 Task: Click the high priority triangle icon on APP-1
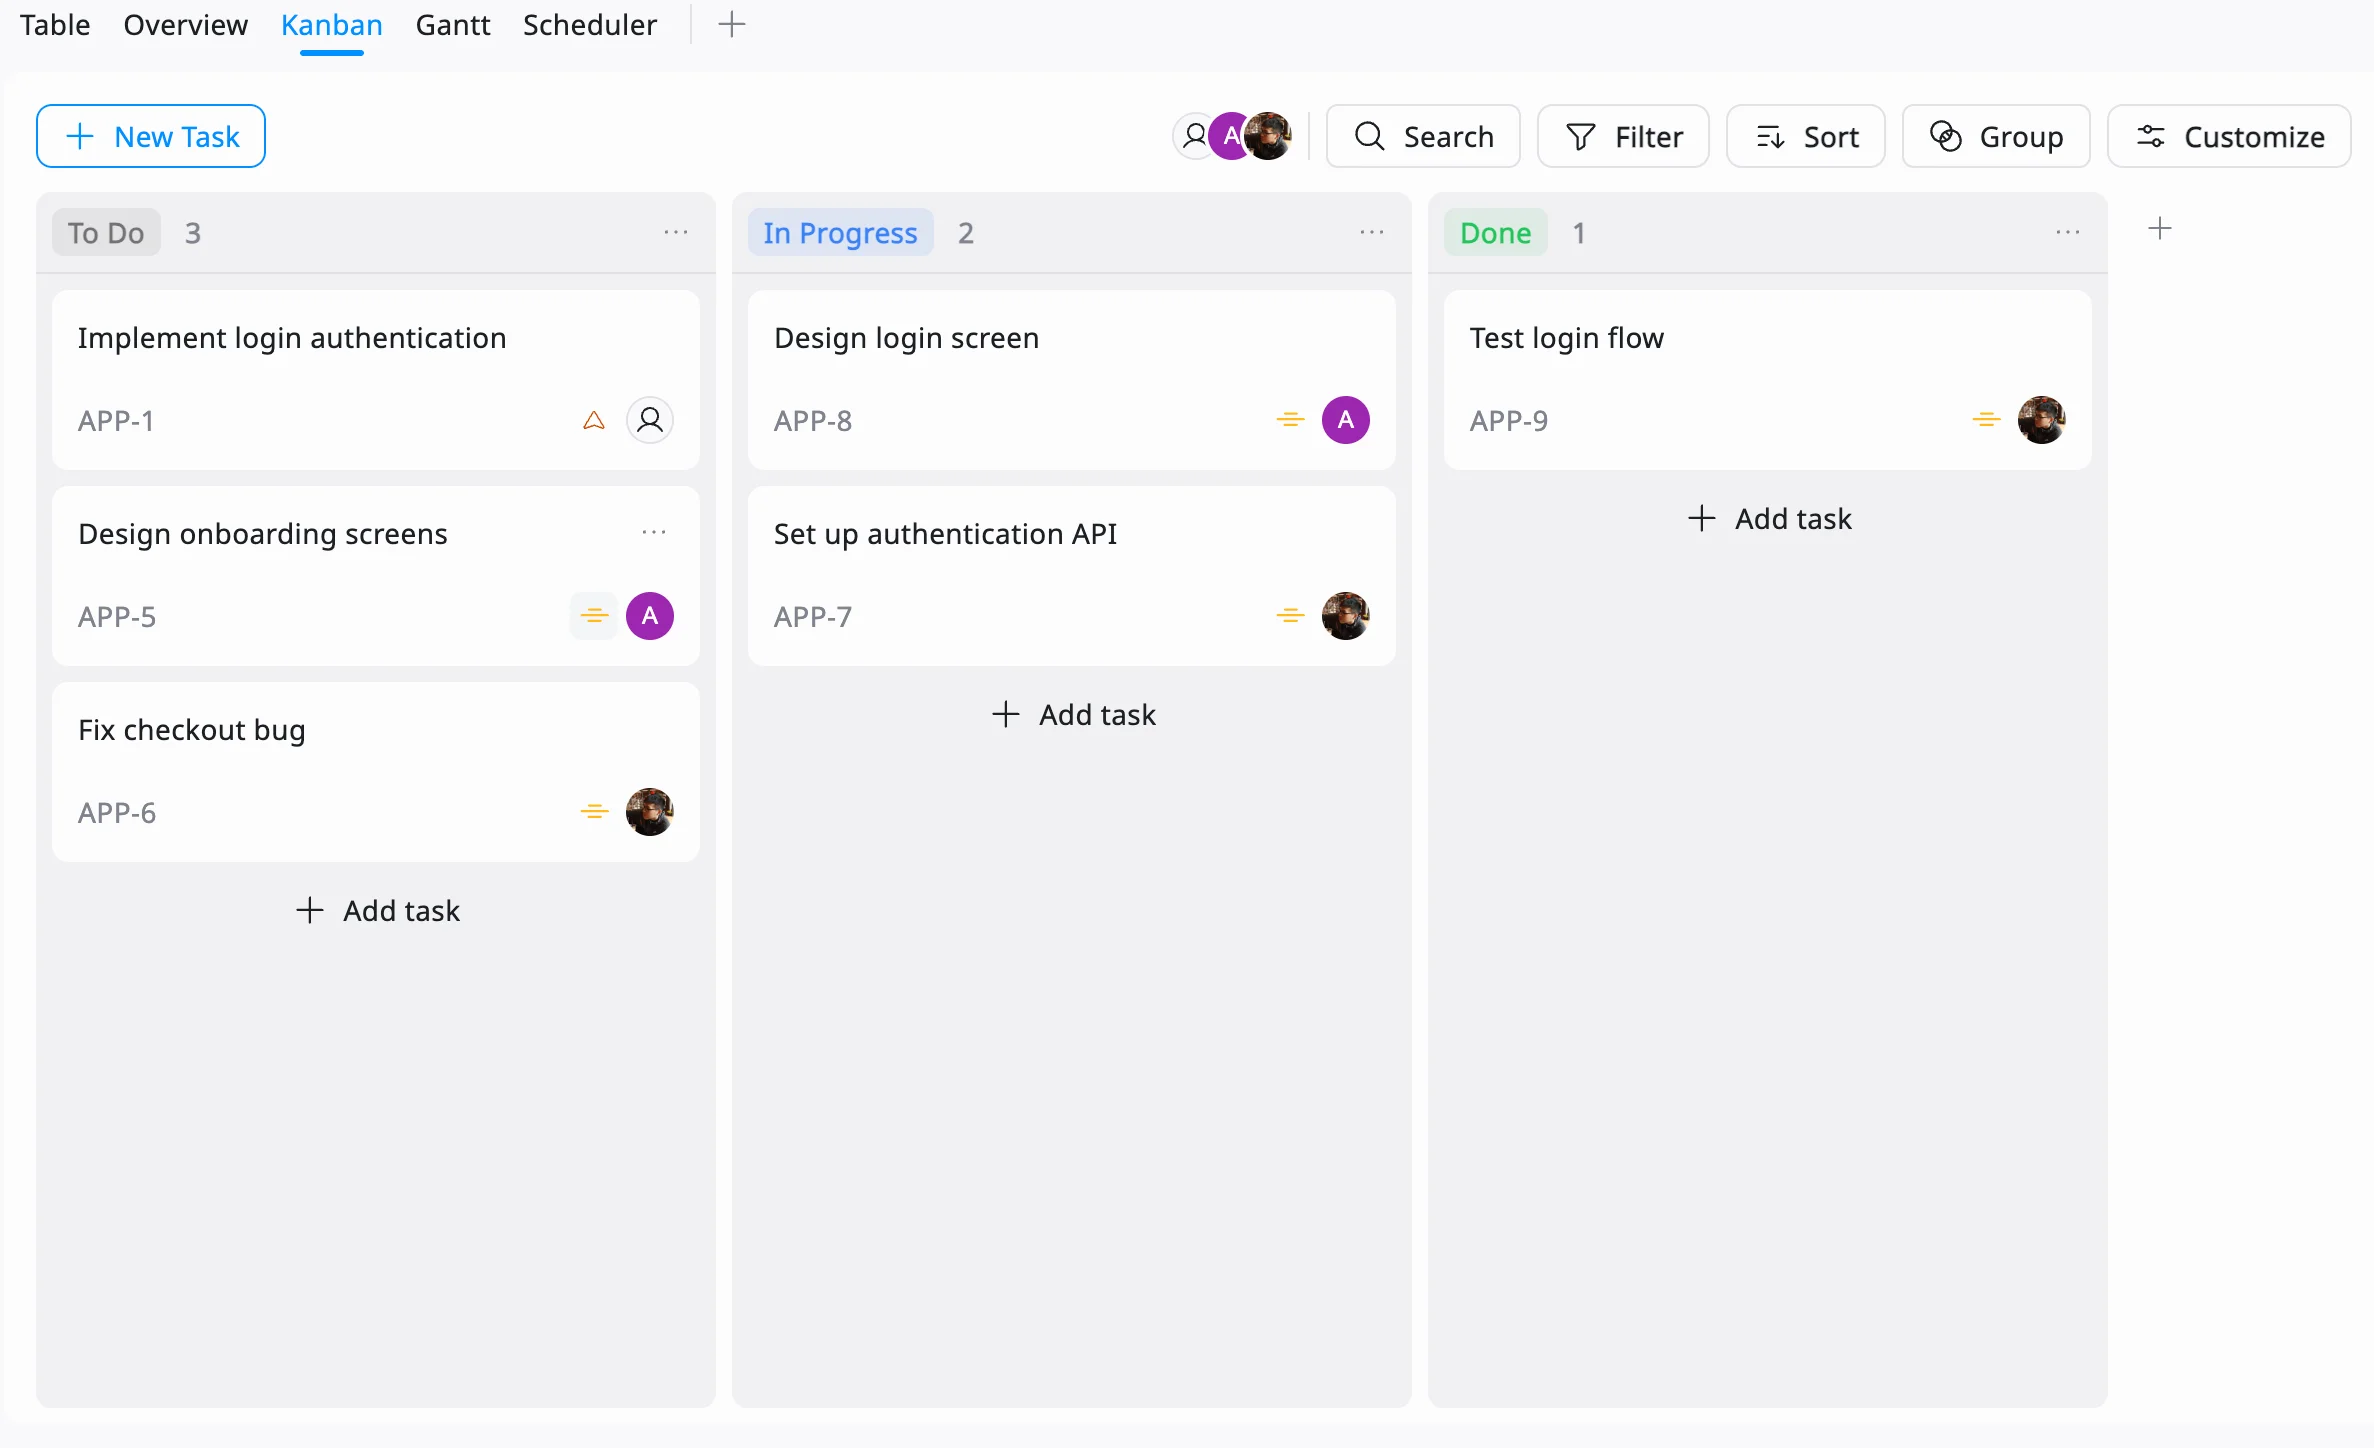point(593,420)
